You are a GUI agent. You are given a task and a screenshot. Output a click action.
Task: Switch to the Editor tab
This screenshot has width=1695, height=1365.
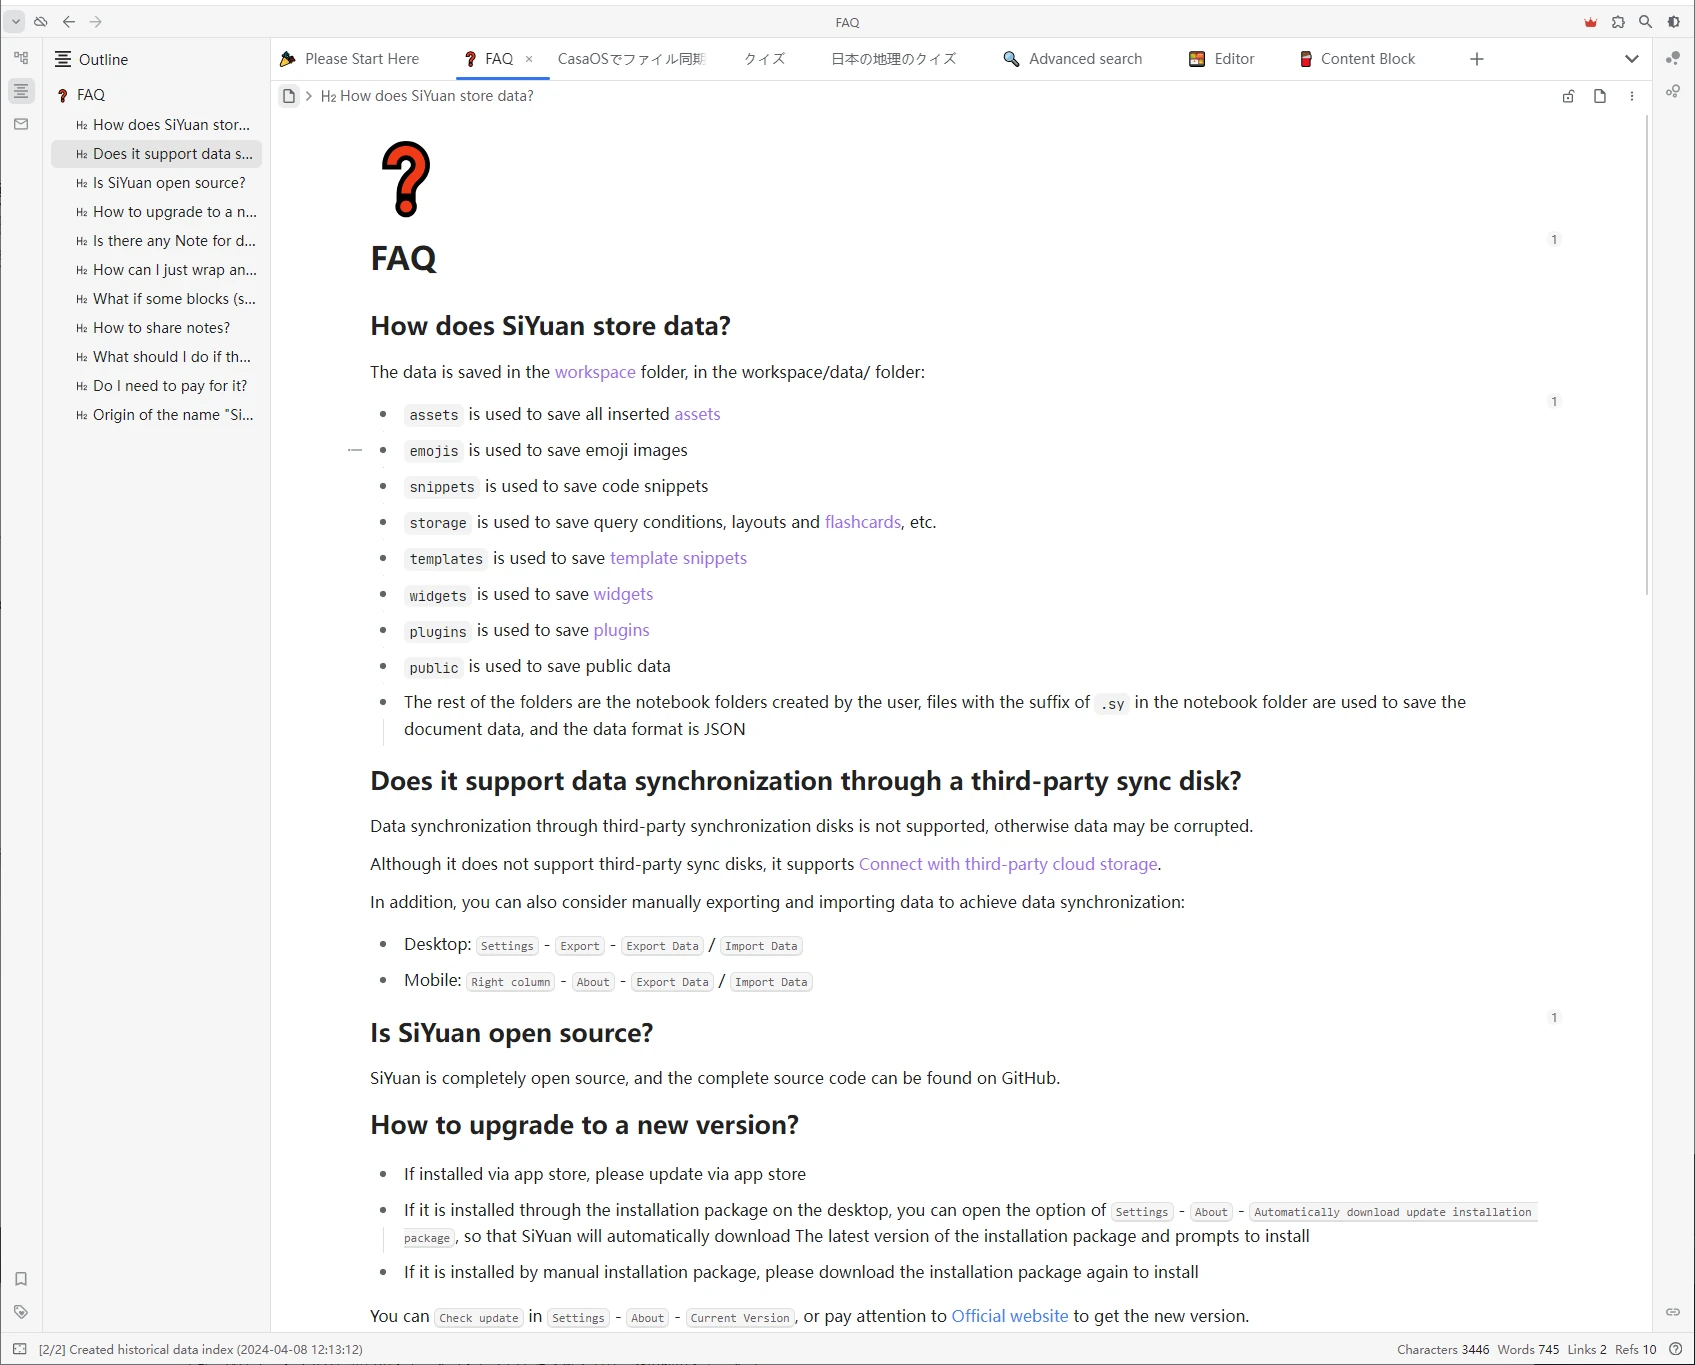1221,59
